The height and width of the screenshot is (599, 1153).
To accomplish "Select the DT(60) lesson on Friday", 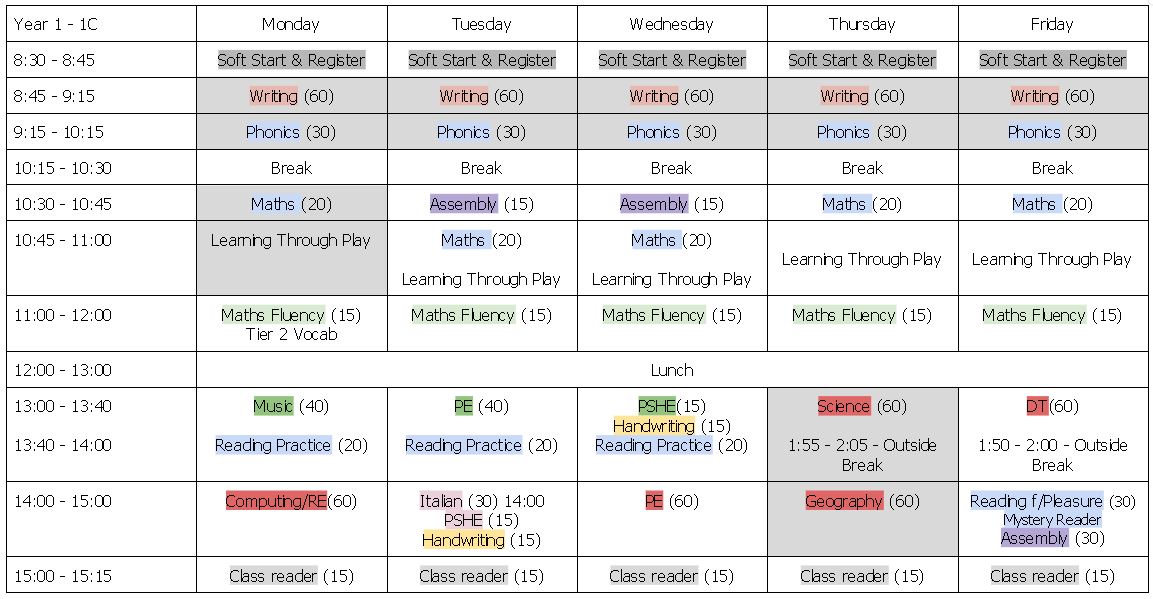I will pos(1052,406).
